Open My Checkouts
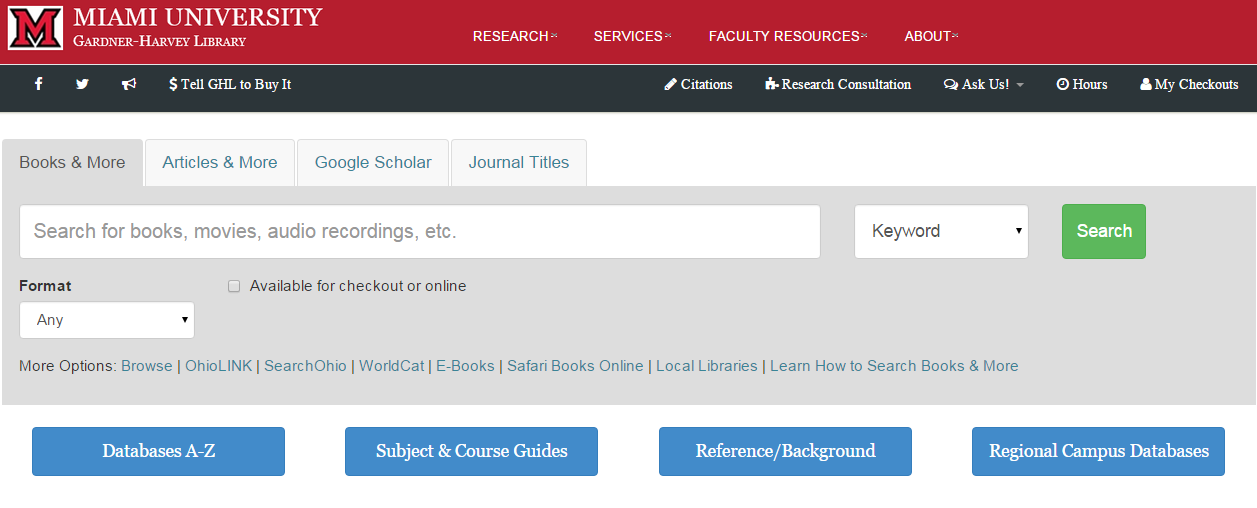1257x508 pixels. click(1189, 84)
